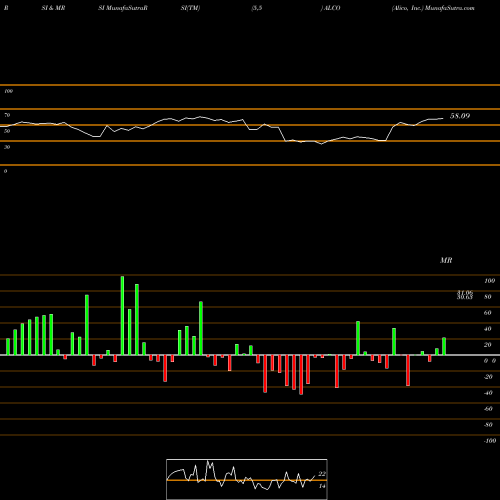Click the MR axis label -60
The width and height of the screenshot is (500, 500).
(488, 409)
